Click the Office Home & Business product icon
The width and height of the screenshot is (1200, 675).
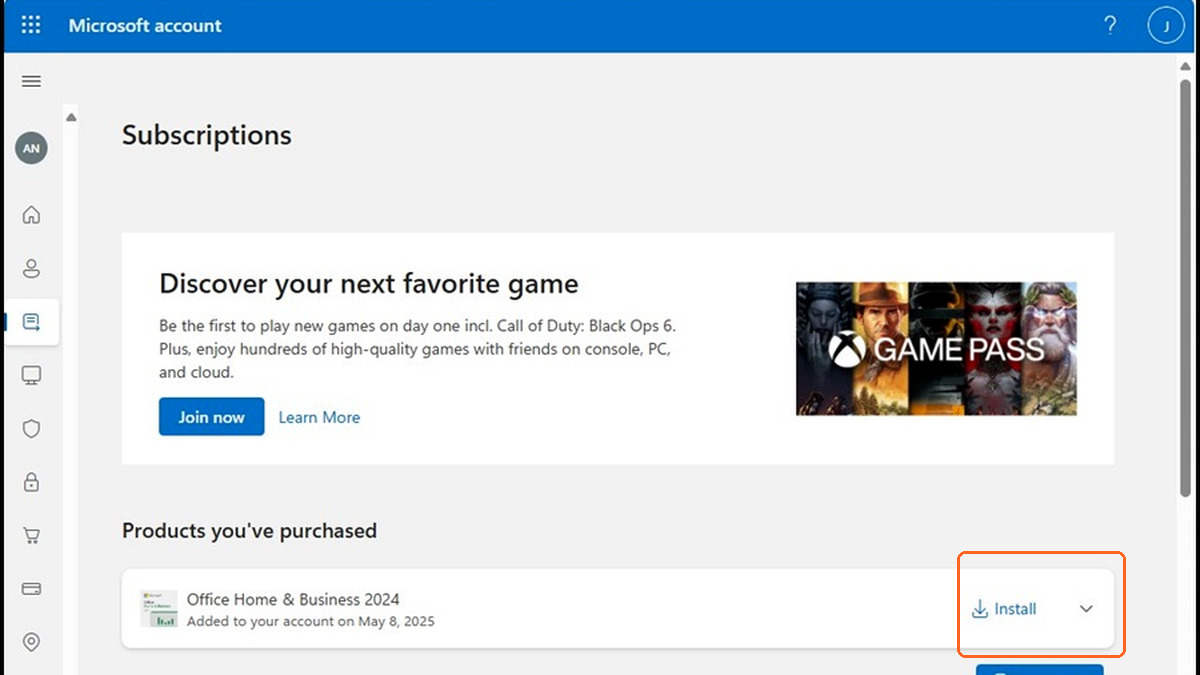(159, 608)
